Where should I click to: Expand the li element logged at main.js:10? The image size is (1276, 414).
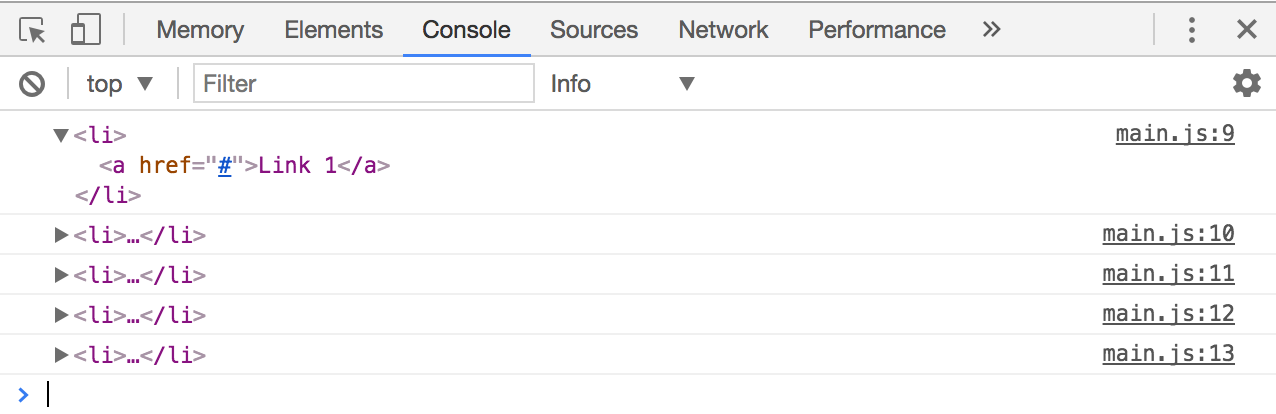click(x=61, y=236)
